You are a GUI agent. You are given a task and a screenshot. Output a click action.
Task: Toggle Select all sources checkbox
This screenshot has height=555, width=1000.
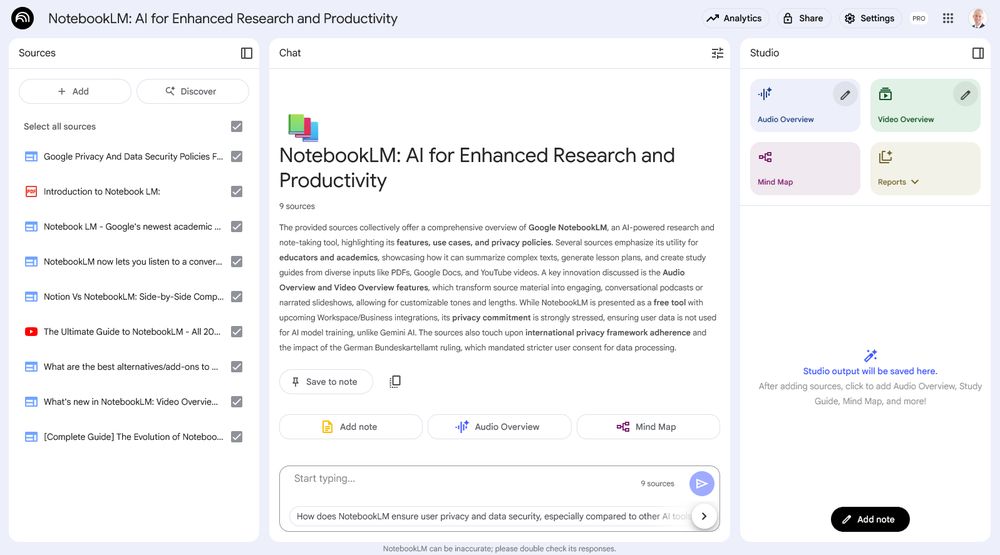[237, 127]
